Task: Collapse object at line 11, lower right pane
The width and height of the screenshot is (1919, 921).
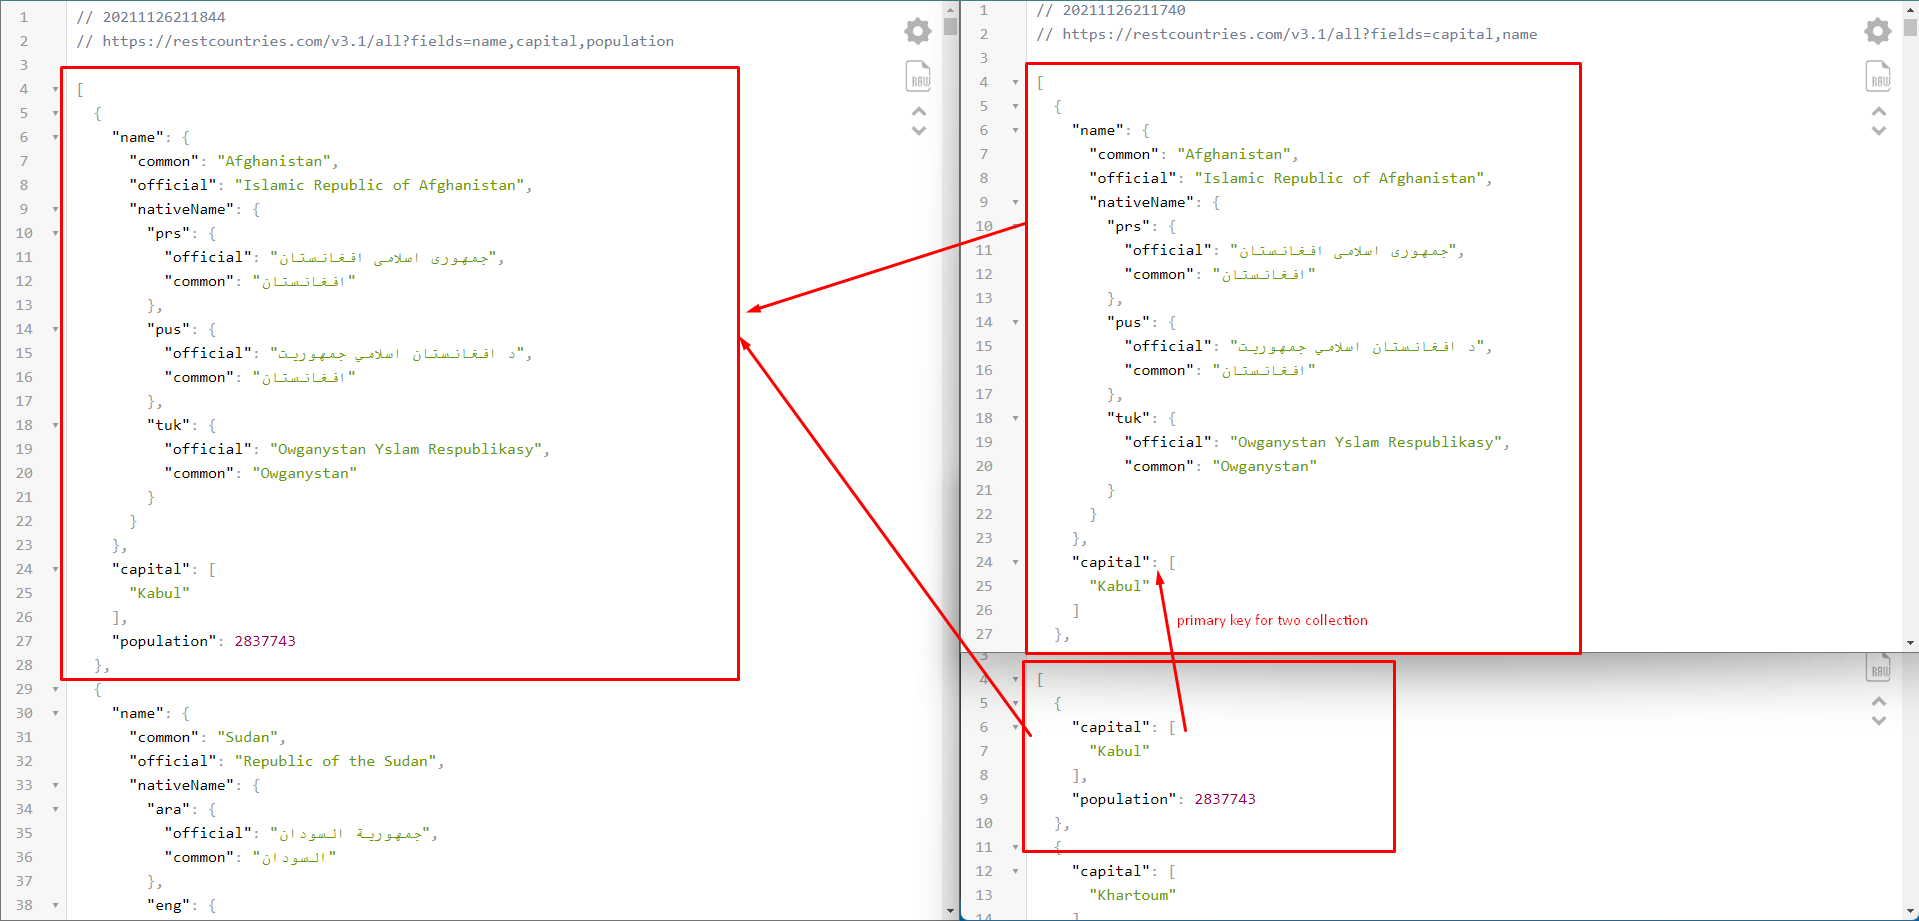Action: [x=1015, y=847]
